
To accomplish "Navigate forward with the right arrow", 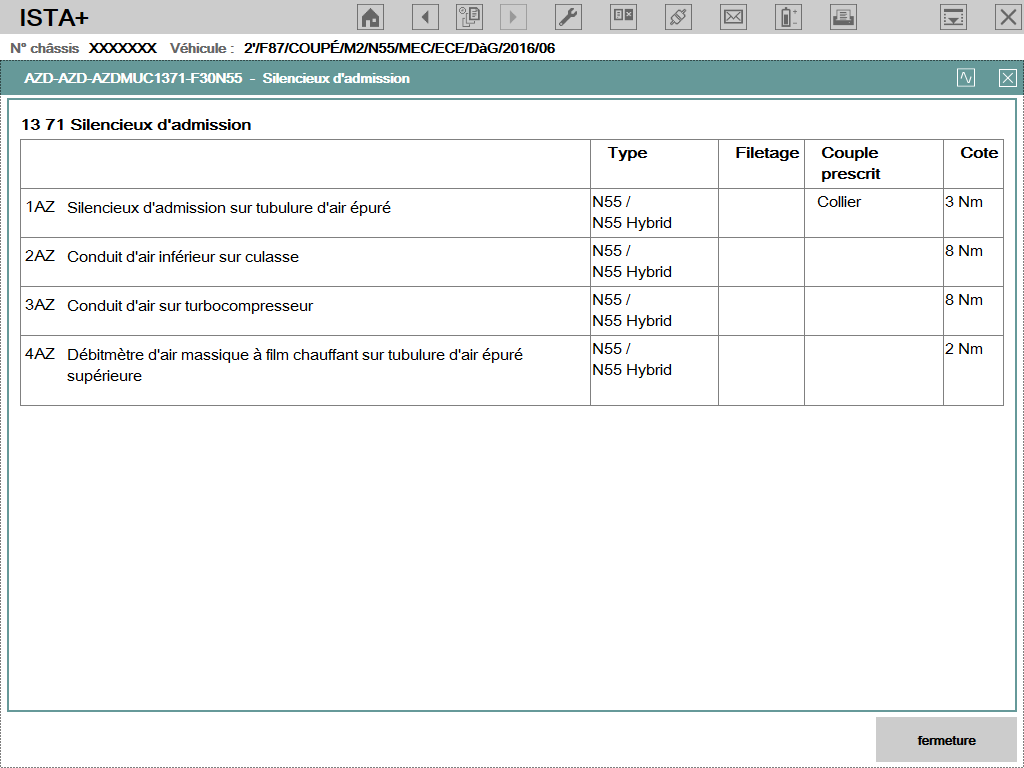I will tap(513, 17).
